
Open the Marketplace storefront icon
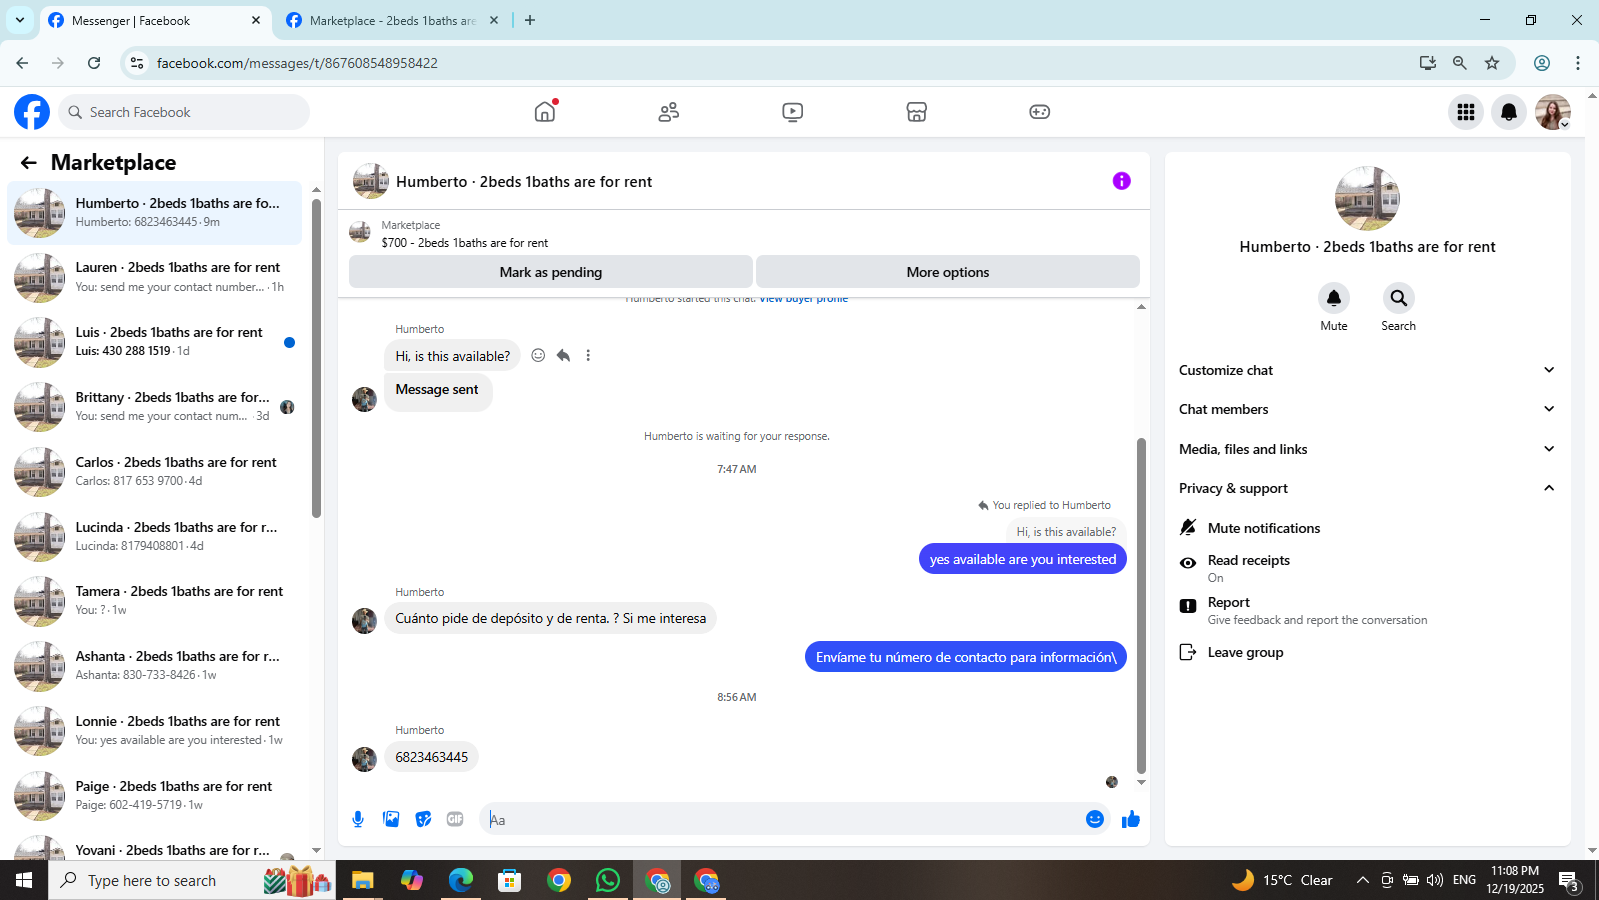pyautogui.click(x=917, y=112)
